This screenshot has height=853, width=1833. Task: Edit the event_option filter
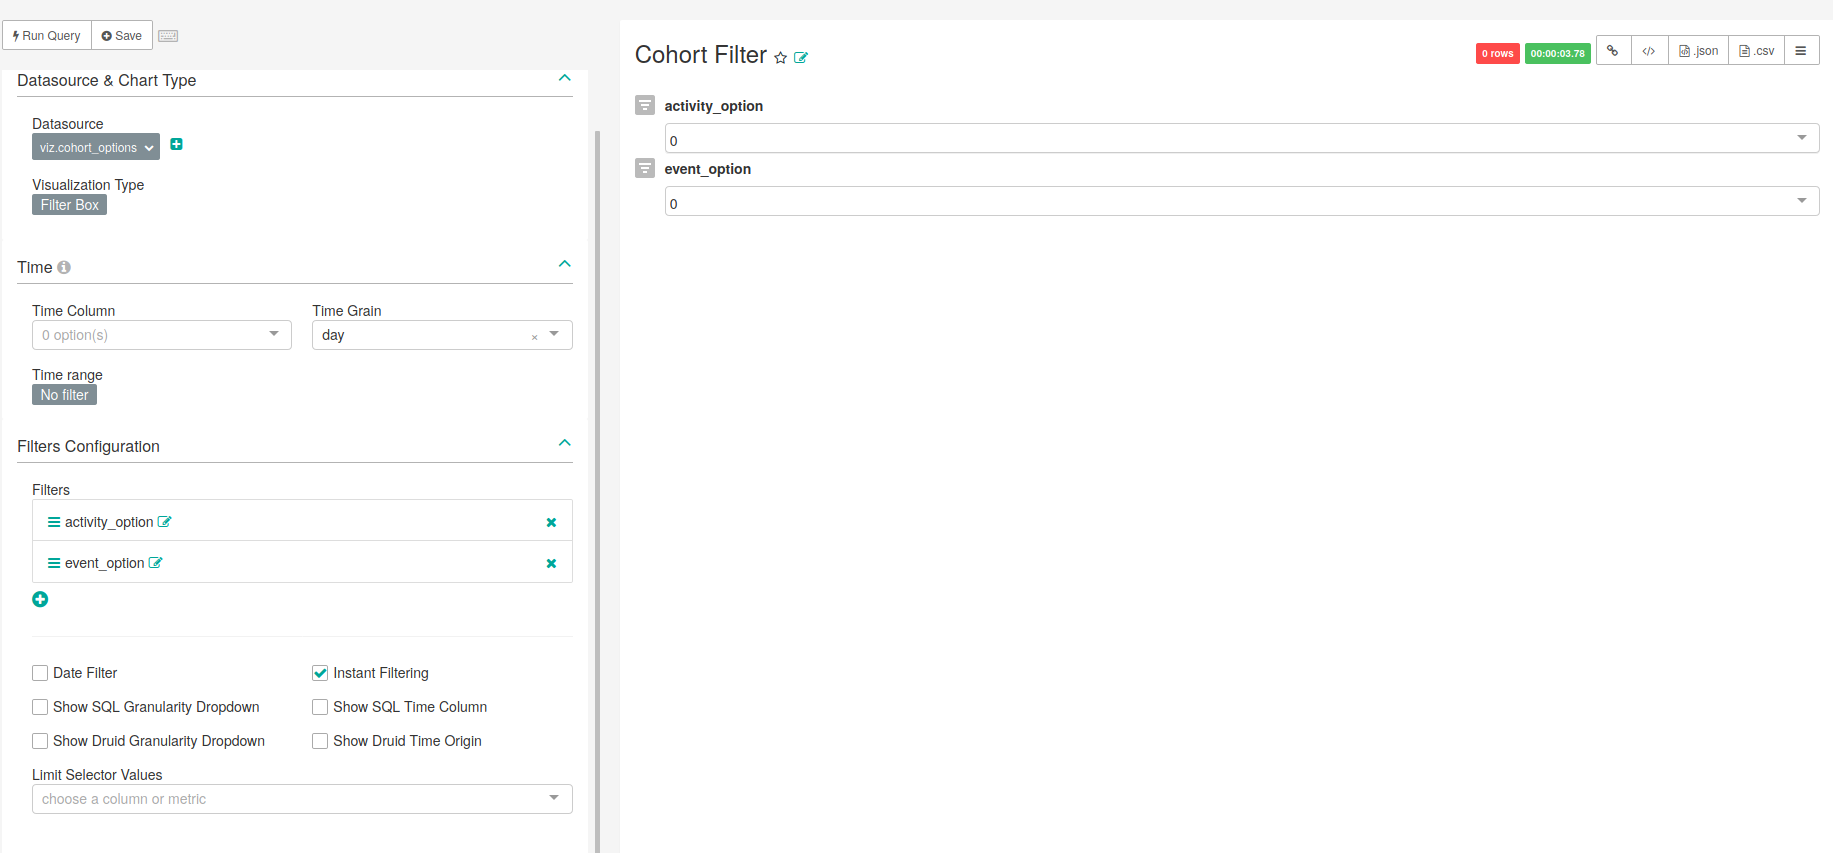(x=156, y=562)
